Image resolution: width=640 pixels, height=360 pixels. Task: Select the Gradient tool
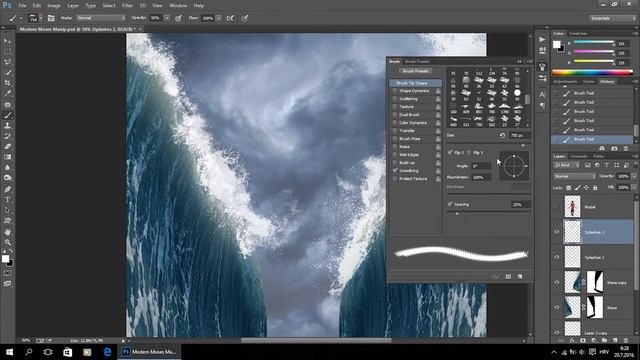click(7, 157)
